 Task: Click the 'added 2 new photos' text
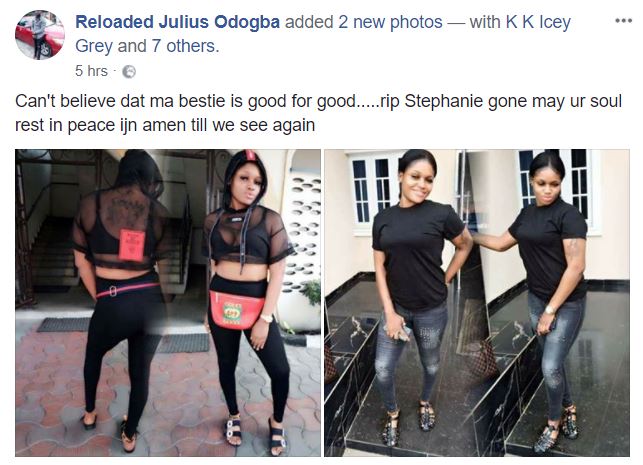[364, 22]
